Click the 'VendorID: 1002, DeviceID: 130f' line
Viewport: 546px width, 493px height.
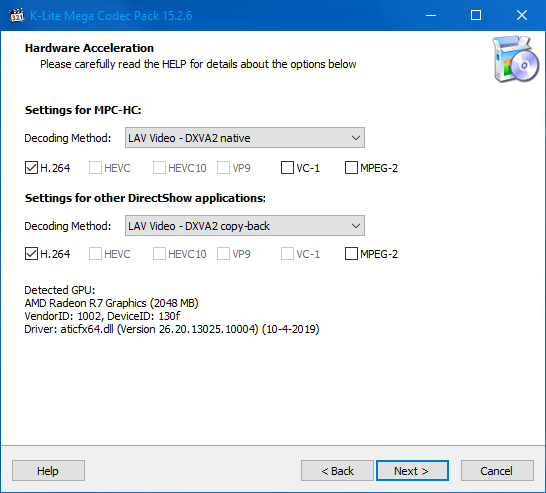click(x=102, y=316)
